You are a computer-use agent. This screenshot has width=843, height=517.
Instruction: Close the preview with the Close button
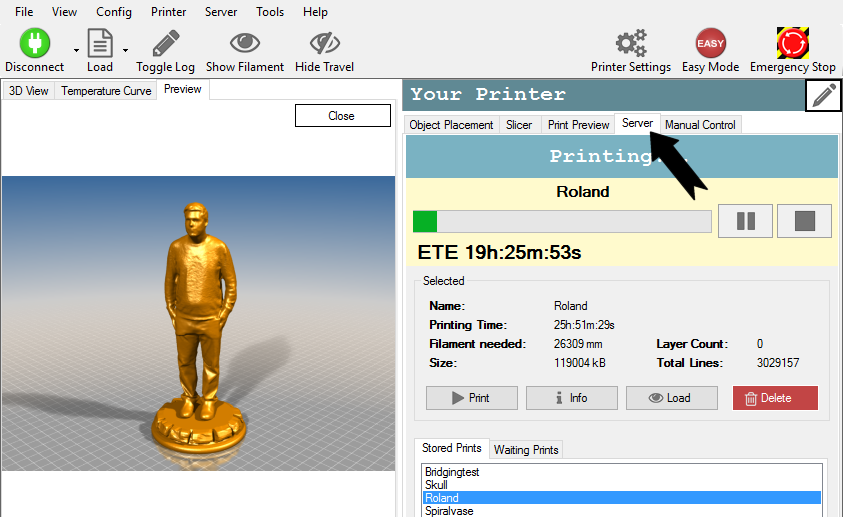click(342, 116)
